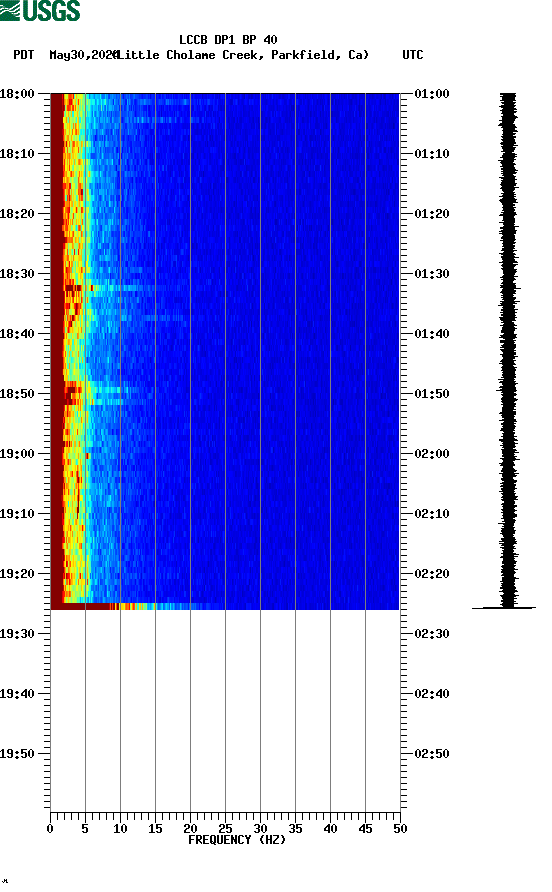Click the 01:50 UTC time label
Image resolution: width=552 pixels, height=892 pixels.
(432, 394)
